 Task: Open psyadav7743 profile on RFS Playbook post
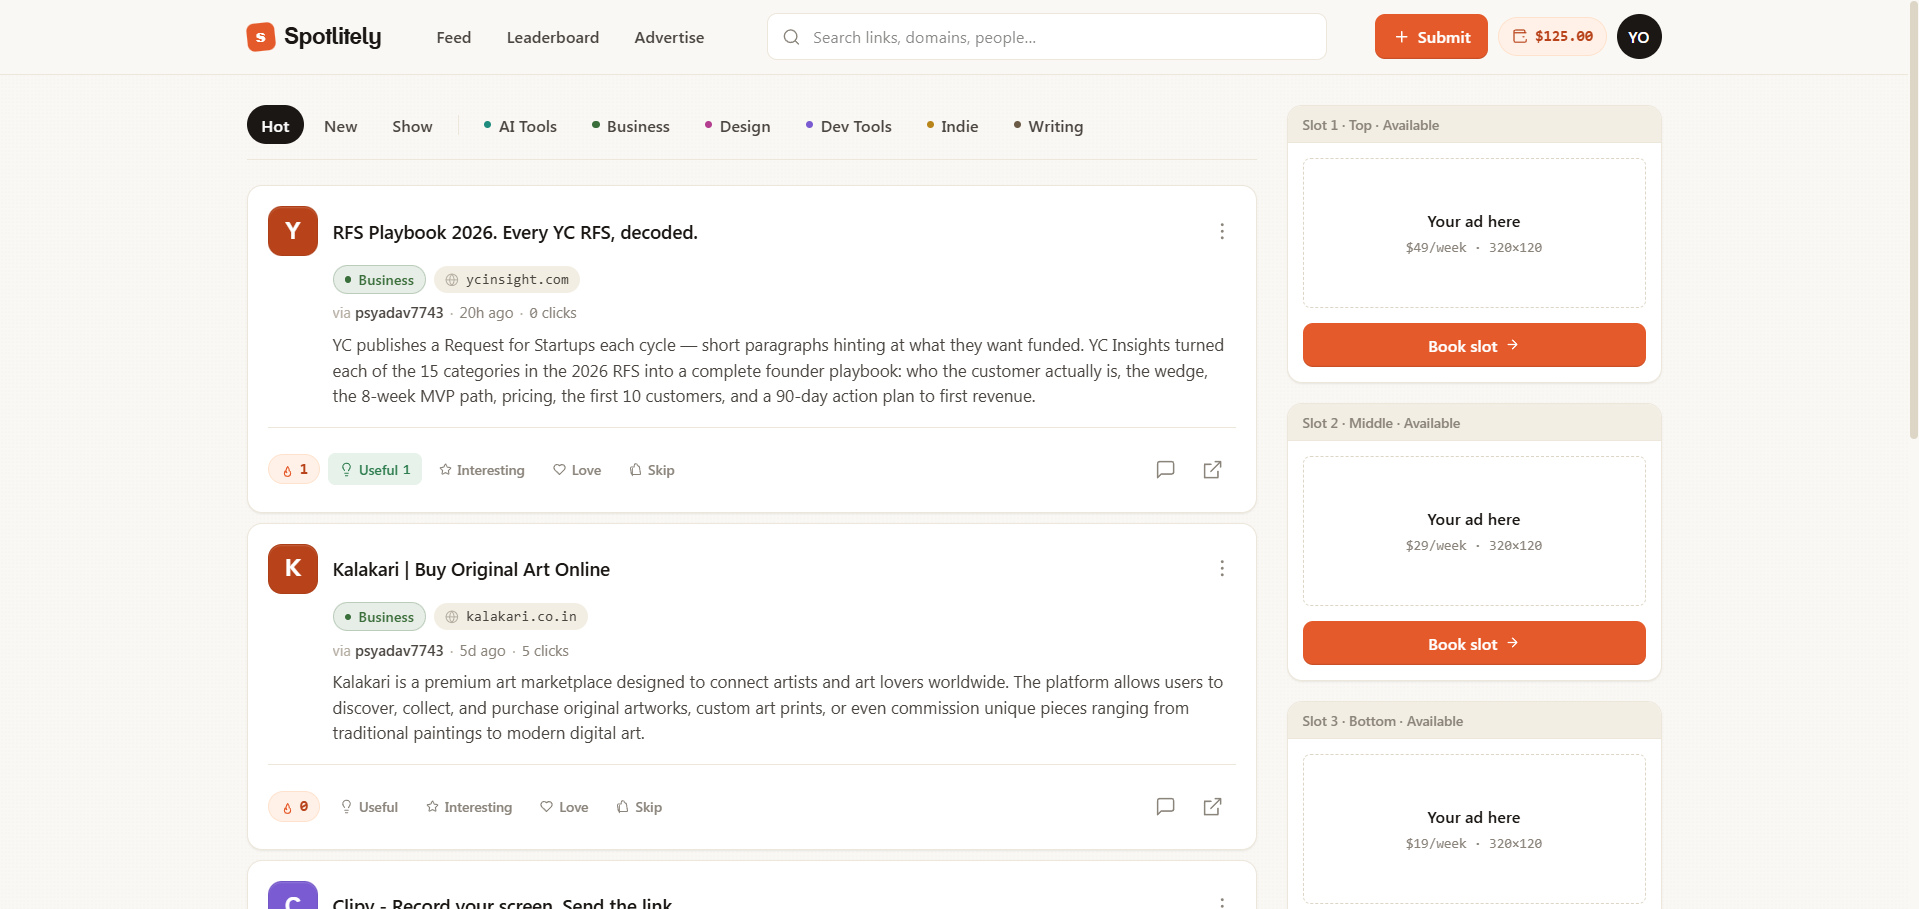[399, 313]
